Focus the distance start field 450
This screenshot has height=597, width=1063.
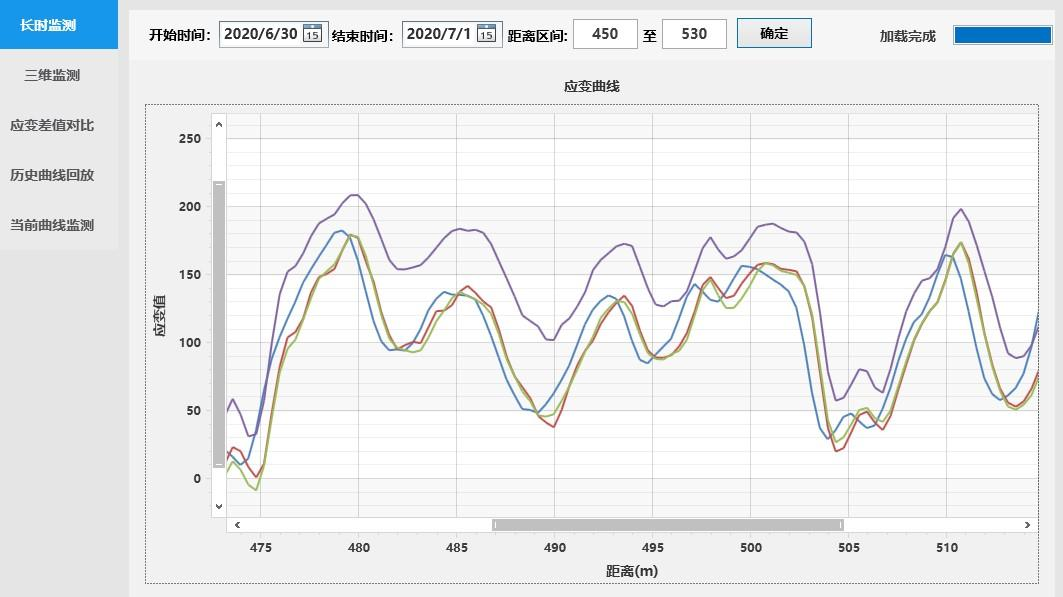605,34
